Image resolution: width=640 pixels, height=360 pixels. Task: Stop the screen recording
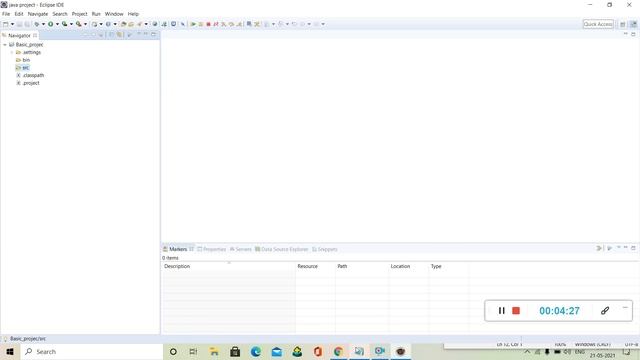click(x=516, y=311)
